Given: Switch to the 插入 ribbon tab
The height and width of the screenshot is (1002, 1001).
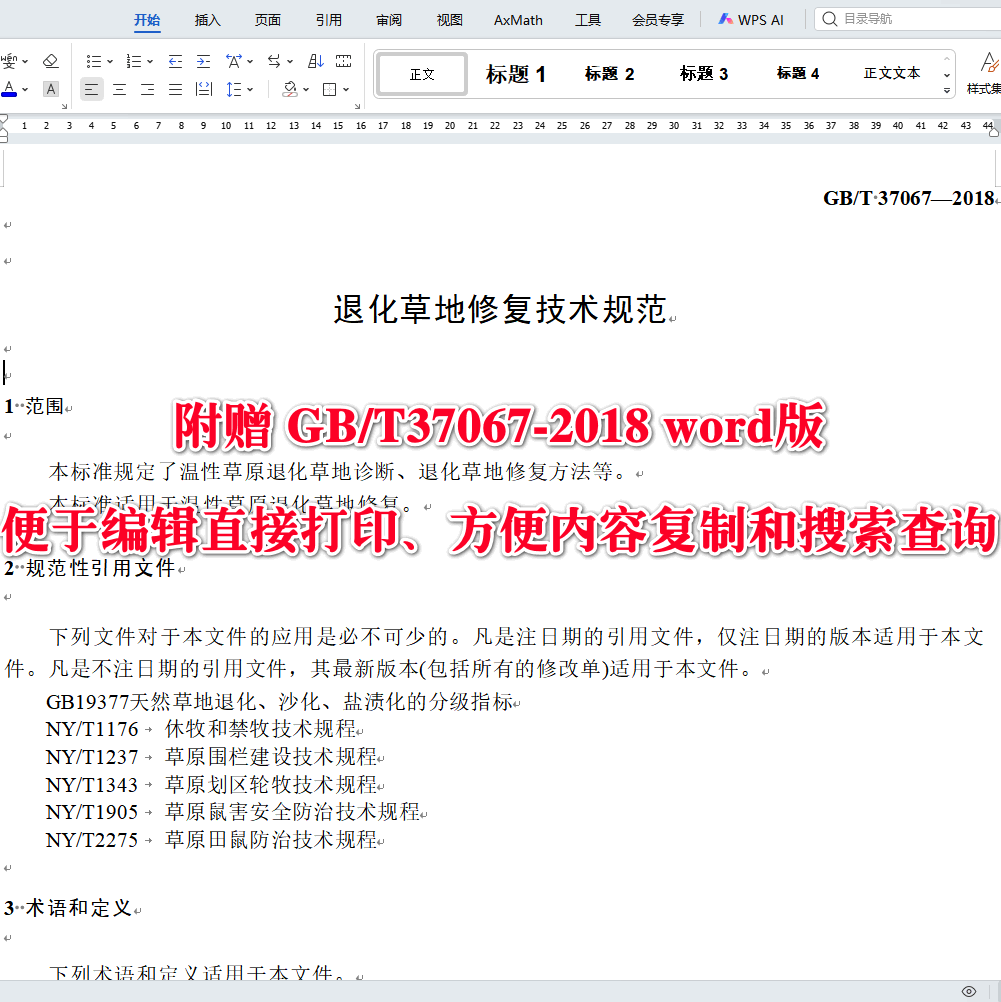Looking at the screenshot, I should coord(207,19).
